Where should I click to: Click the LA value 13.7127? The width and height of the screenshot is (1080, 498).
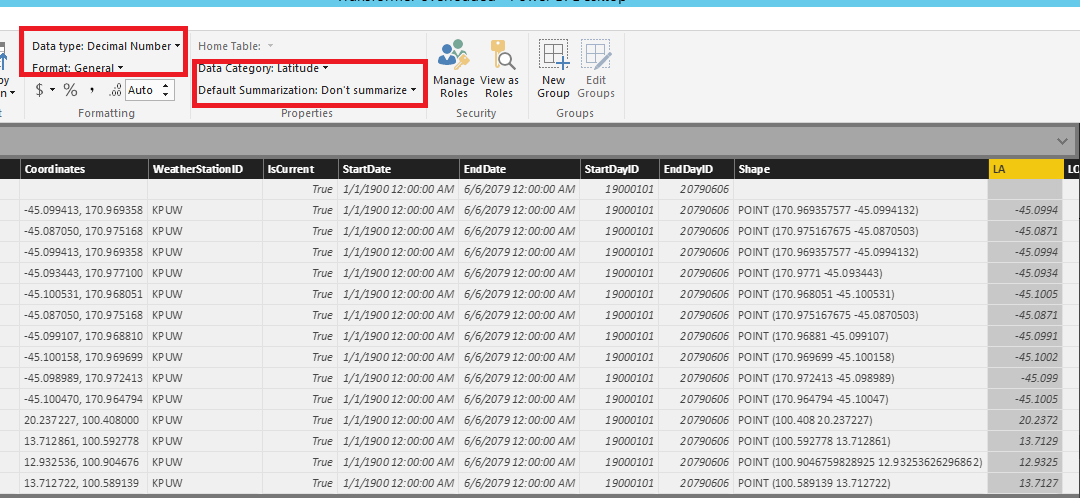tap(1026, 483)
